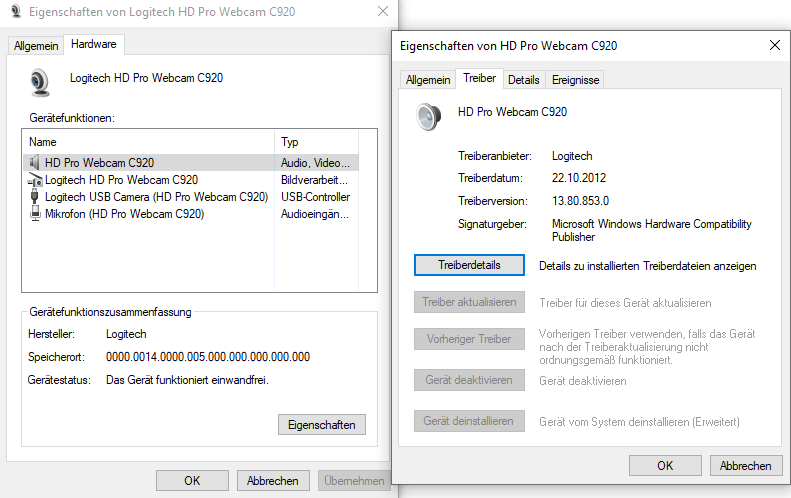
Task: Click driver version 13.80.853.0
Action: [x=581, y=201]
